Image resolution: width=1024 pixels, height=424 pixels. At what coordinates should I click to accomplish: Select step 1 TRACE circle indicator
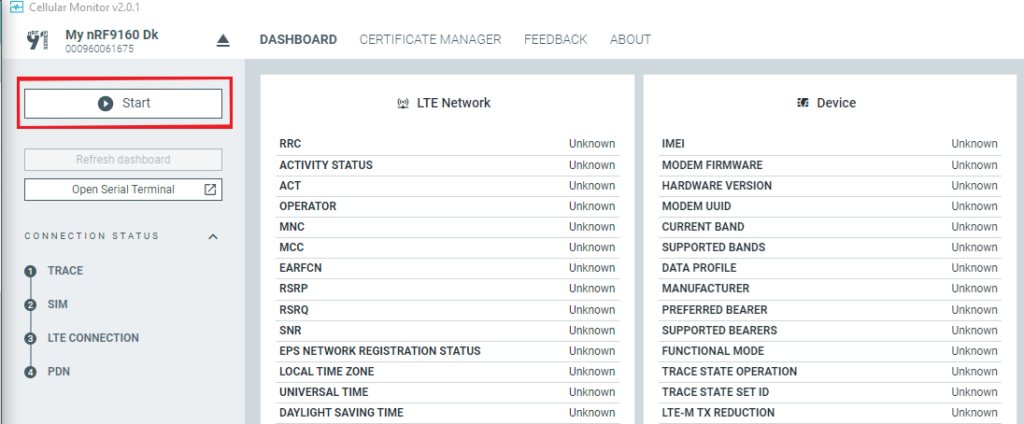click(x=30, y=272)
